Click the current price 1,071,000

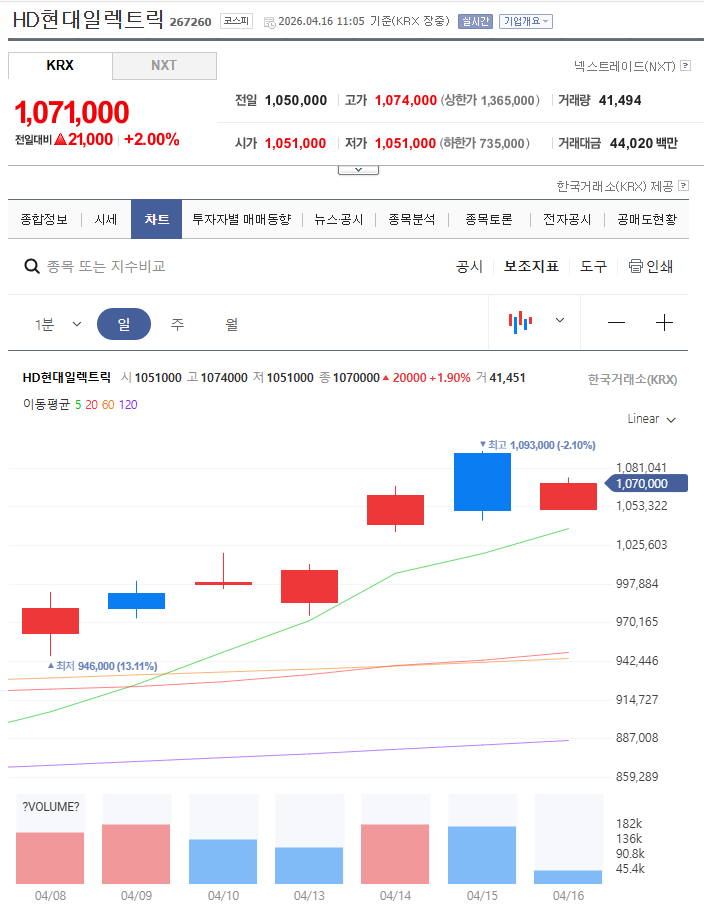[x=72, y=113]
